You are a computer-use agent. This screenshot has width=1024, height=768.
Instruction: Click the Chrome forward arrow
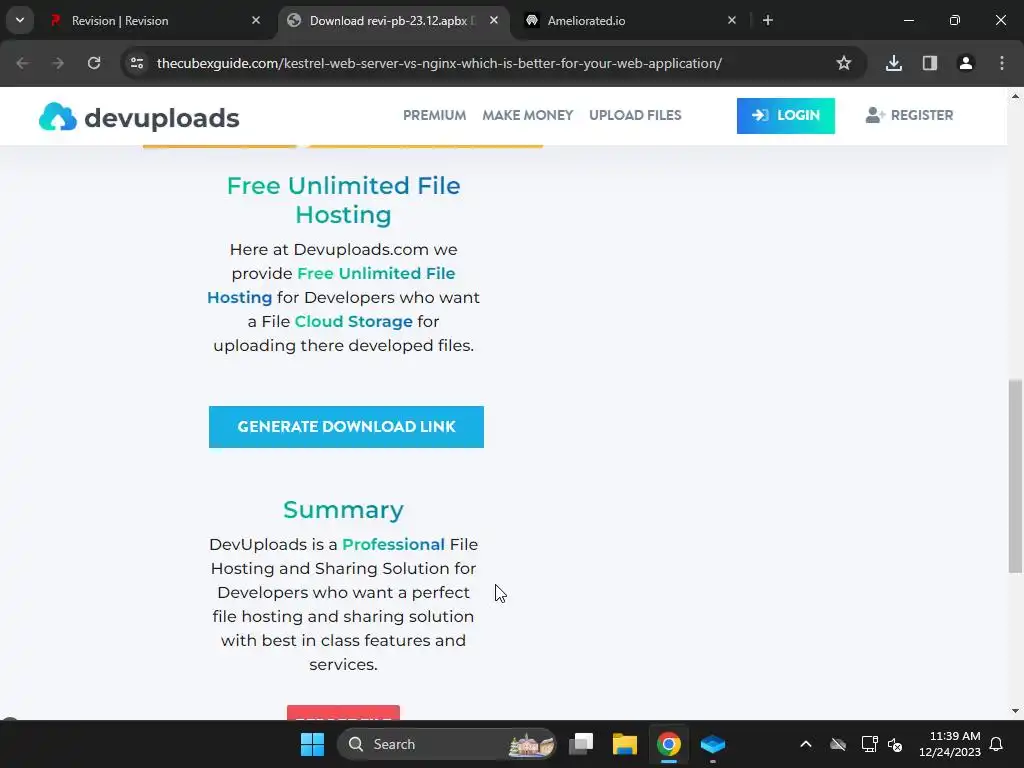click(x=58, y=63)
